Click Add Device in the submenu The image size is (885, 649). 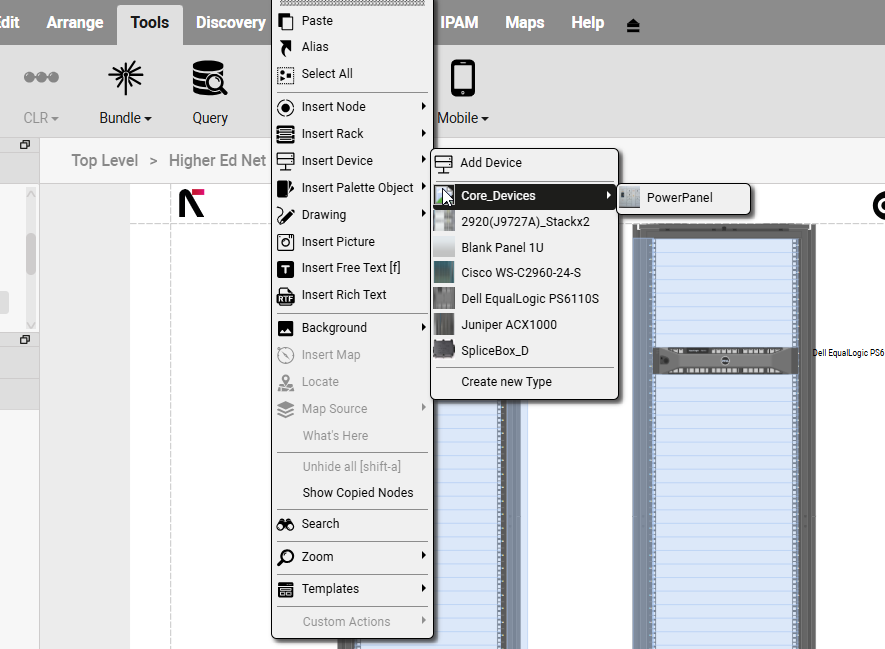coord(490,163)
